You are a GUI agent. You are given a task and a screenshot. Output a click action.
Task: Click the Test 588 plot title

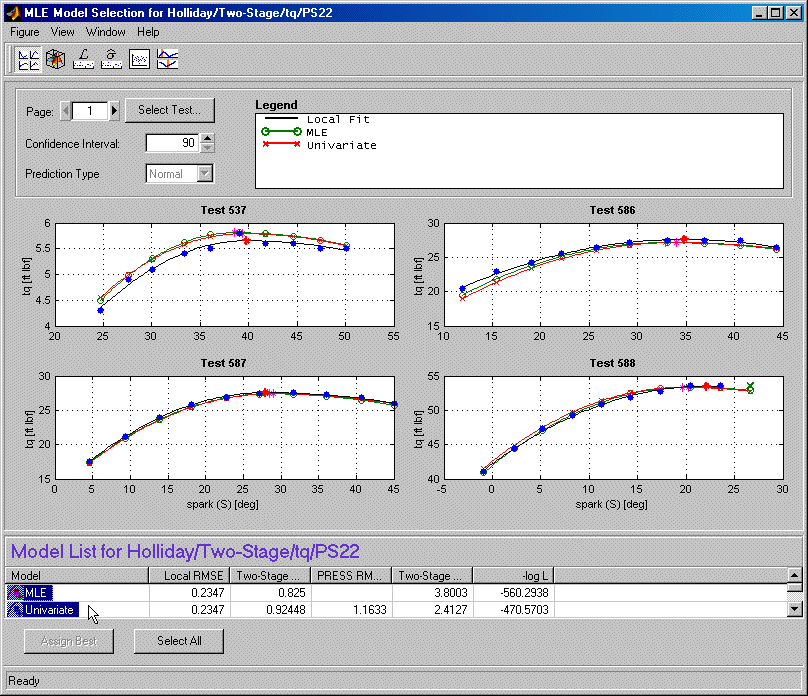pos(613,363)
